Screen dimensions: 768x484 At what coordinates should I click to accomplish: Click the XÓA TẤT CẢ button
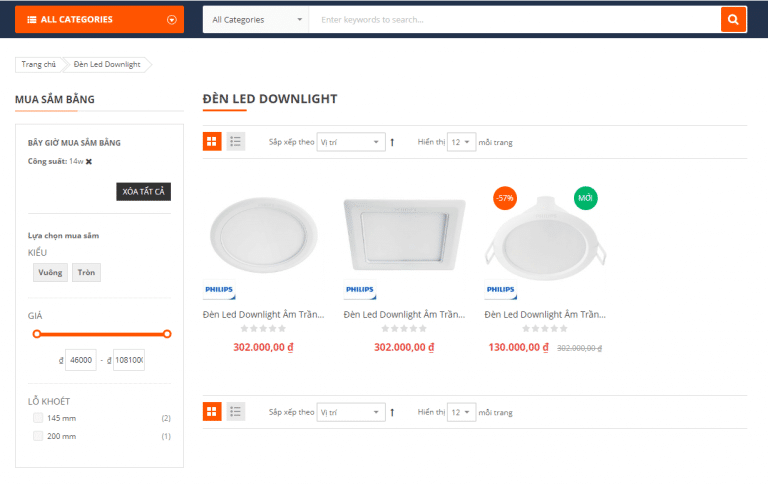143,191
